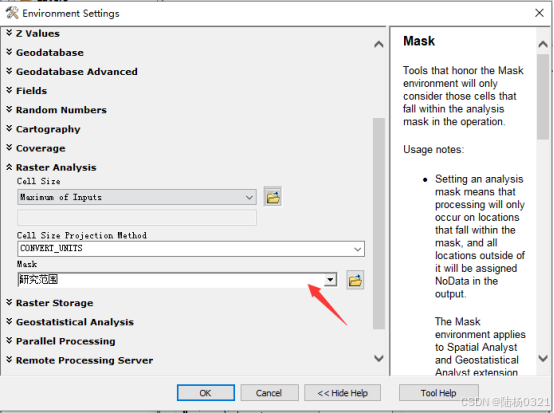Image resolution: width=554 pixels, height=413 pixels.
Task: Click settings list scroll up arrow
Action: (379, 45)
